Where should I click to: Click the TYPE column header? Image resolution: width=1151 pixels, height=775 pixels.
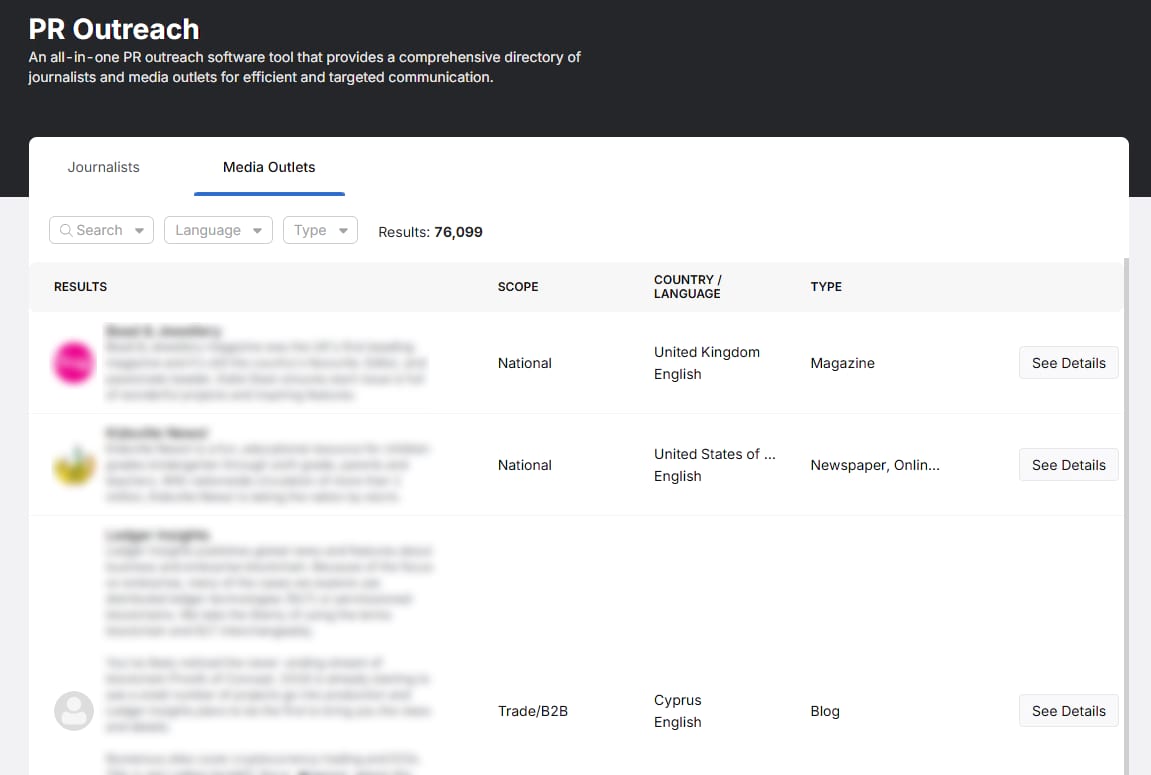(x=826, y=287)
